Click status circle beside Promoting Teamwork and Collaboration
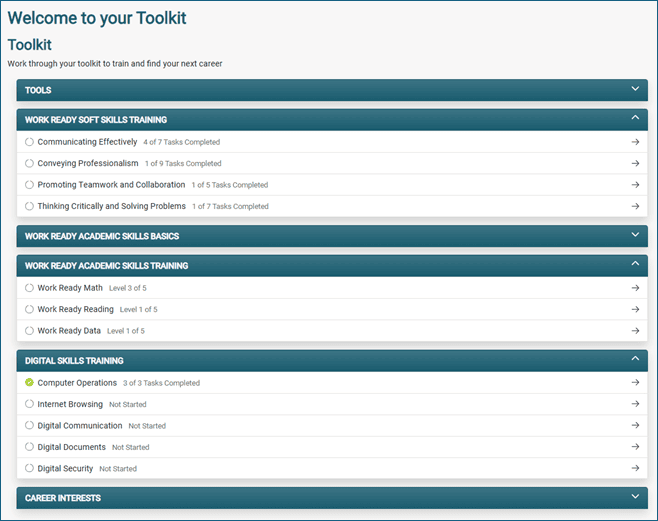The width and height of the screenshot is (658, 521). 29,185
